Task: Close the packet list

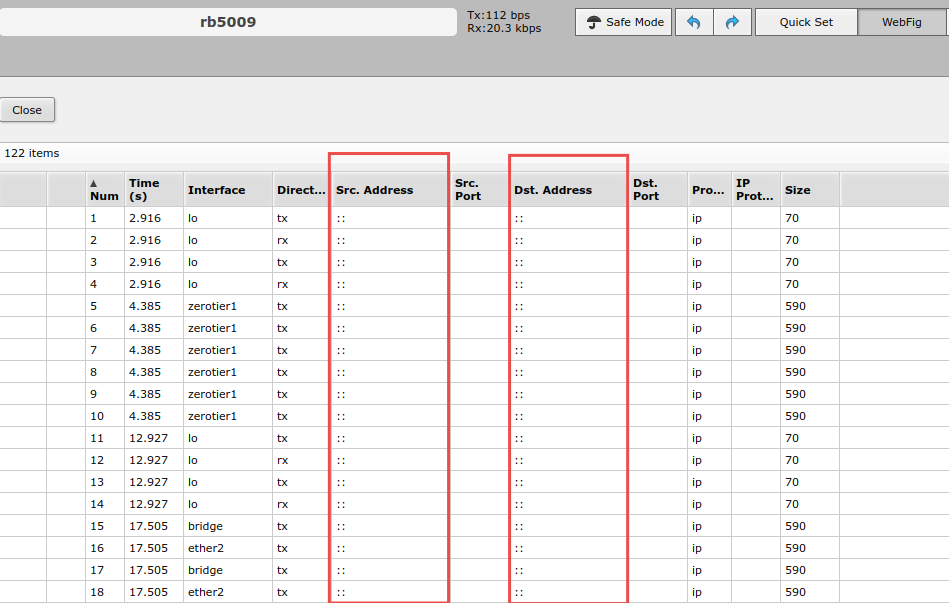Action: pyautogui.click(x=27, y=110)
